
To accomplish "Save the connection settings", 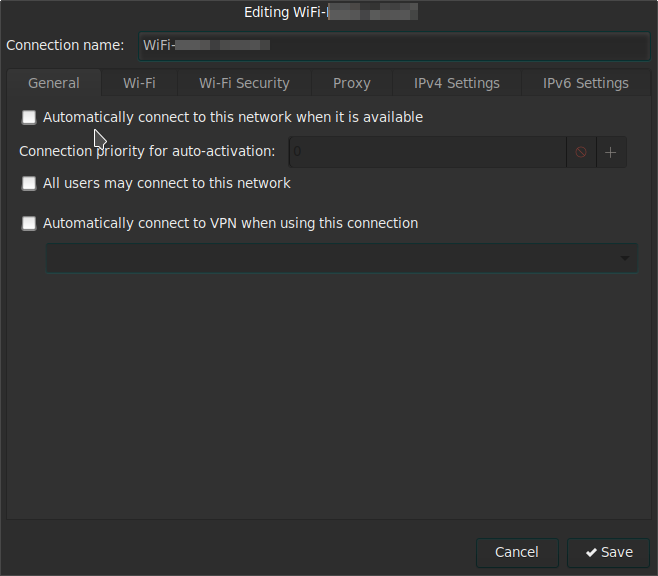I will tap(609, 552).
